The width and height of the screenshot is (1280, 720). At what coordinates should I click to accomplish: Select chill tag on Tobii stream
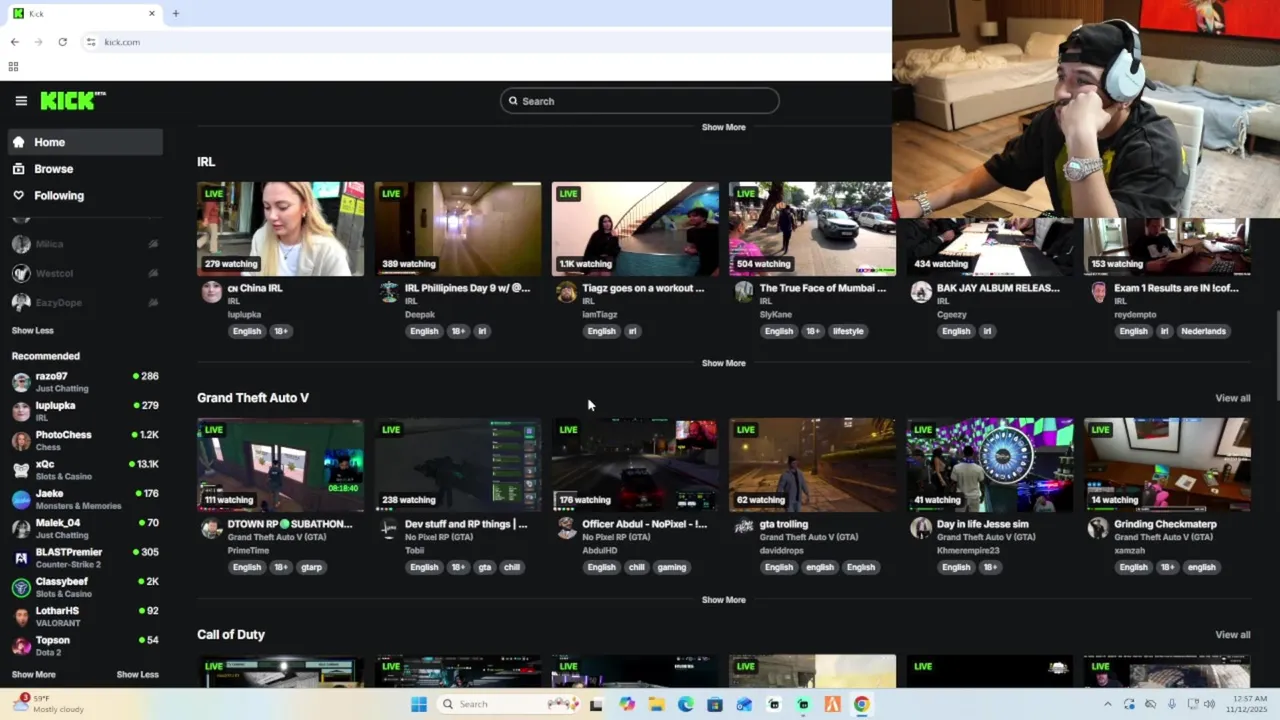point(512,567)
